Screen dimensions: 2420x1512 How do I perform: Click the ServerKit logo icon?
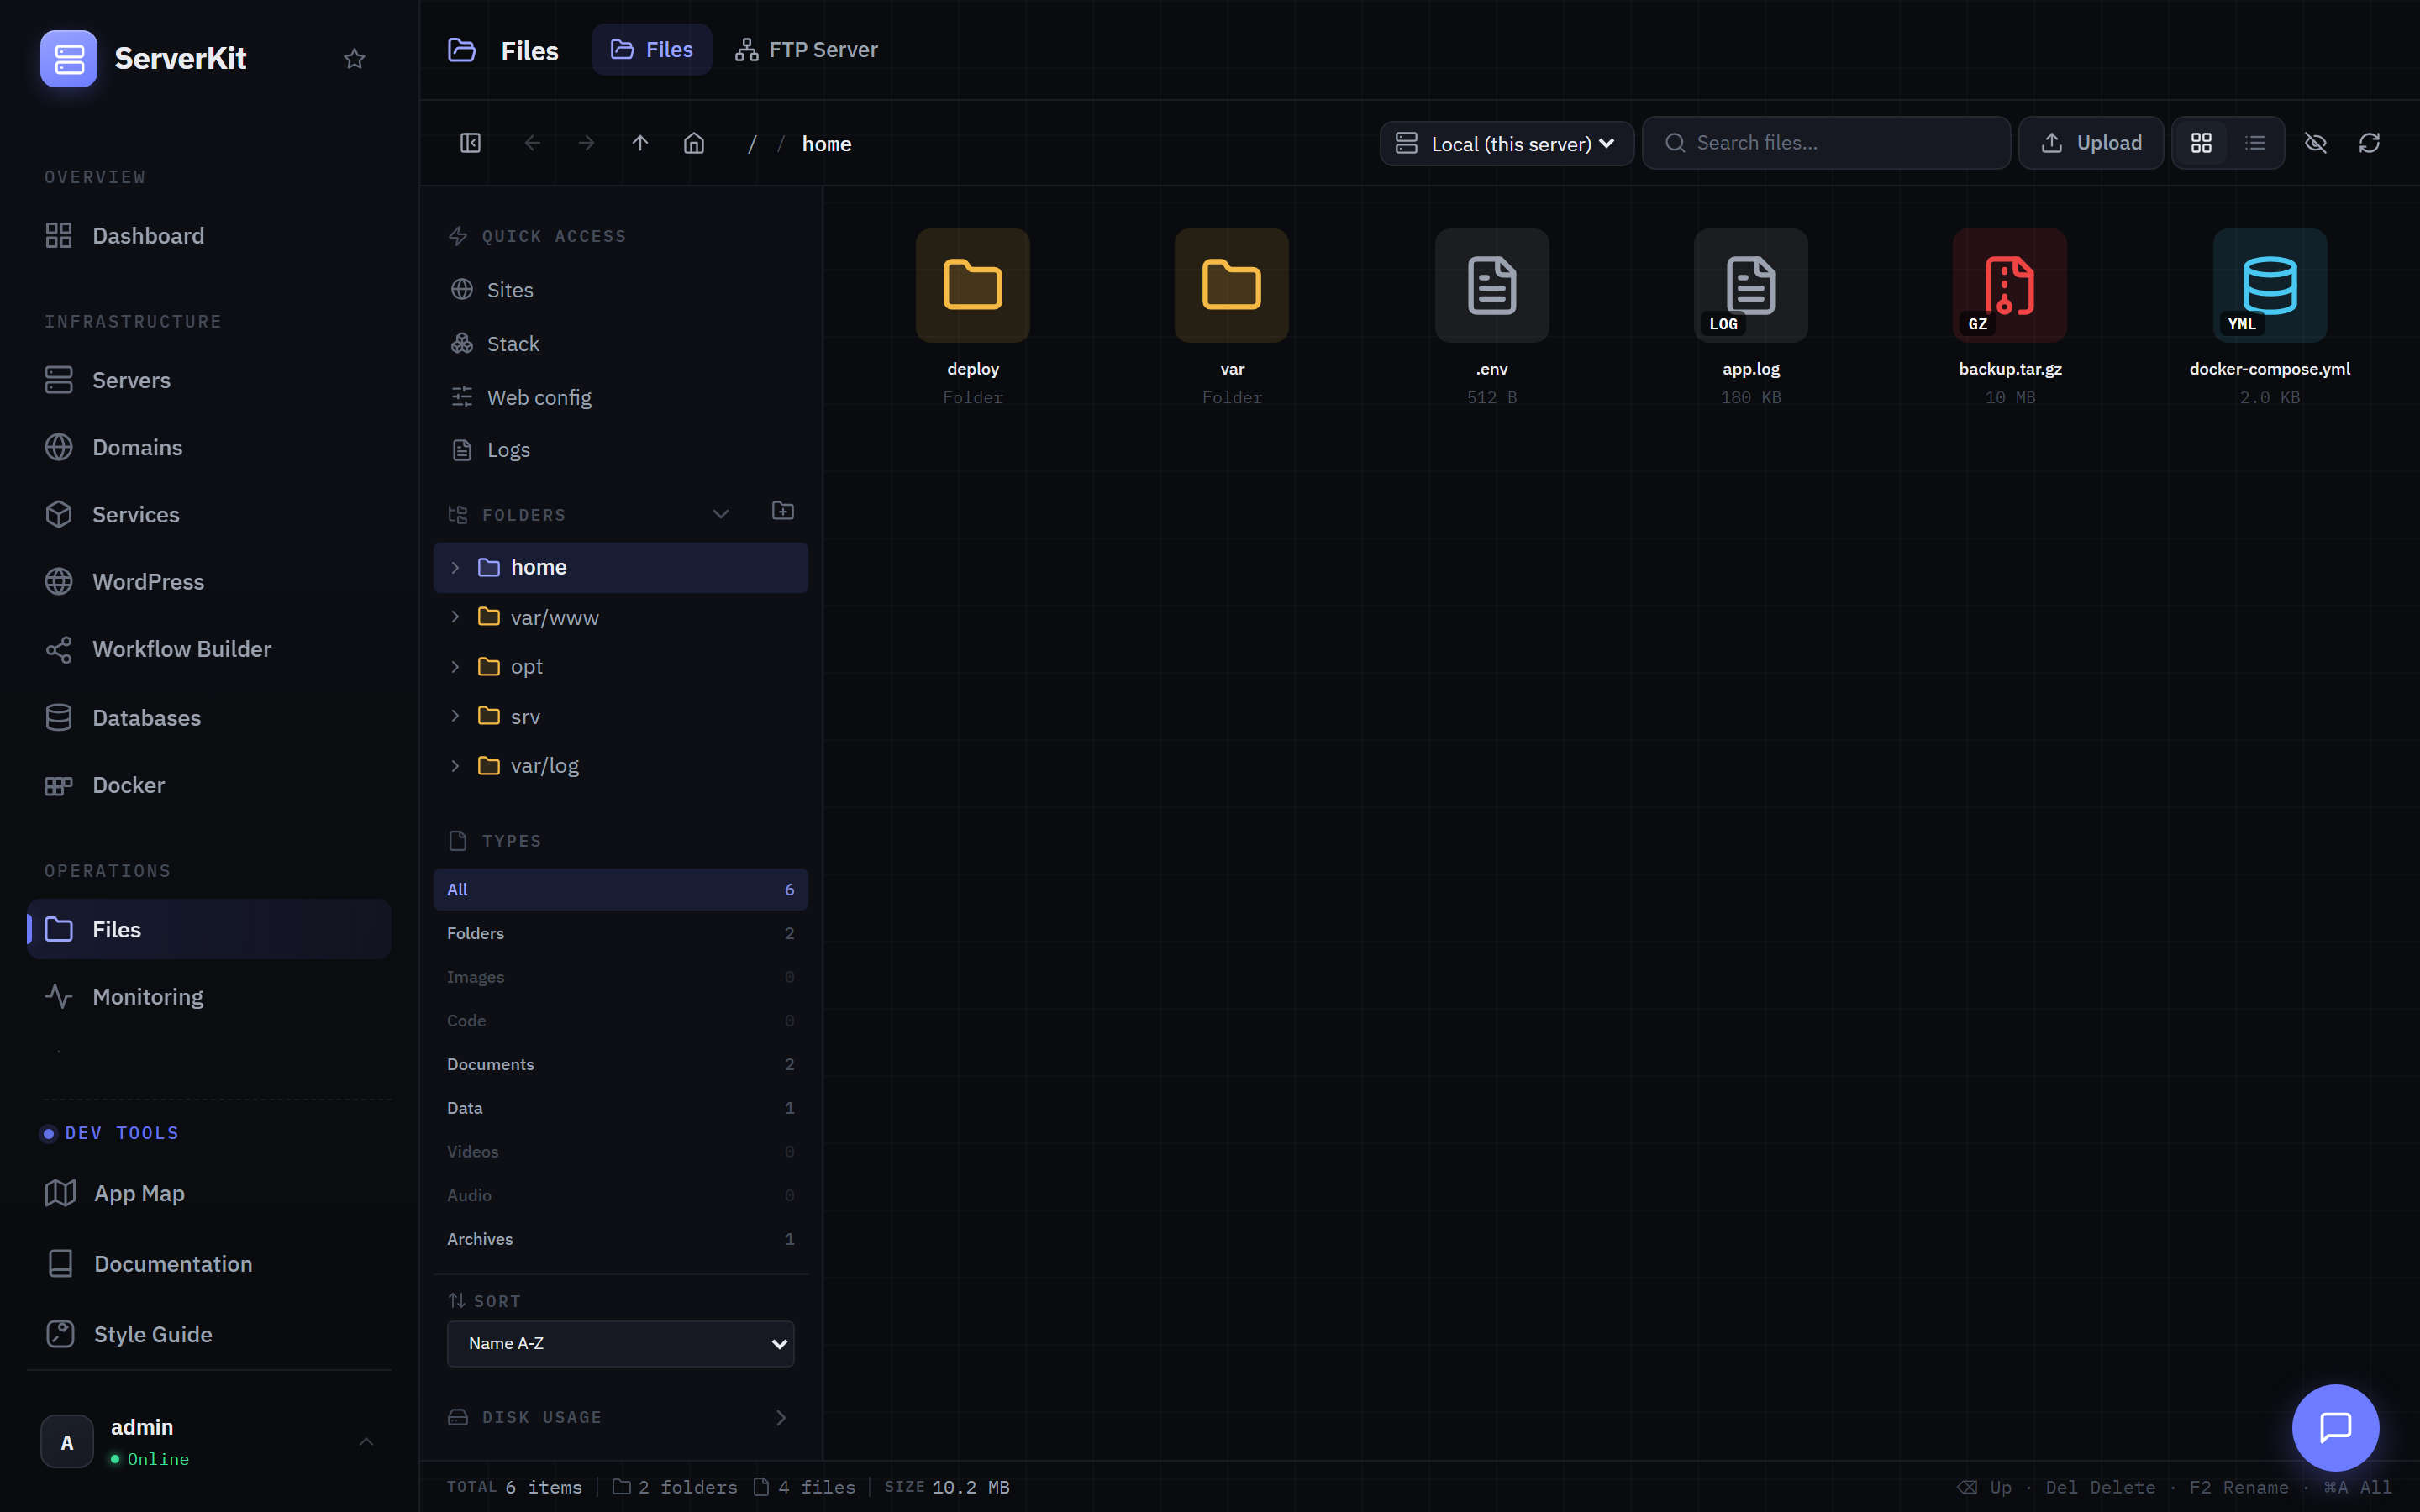click(x=69, y=58)
